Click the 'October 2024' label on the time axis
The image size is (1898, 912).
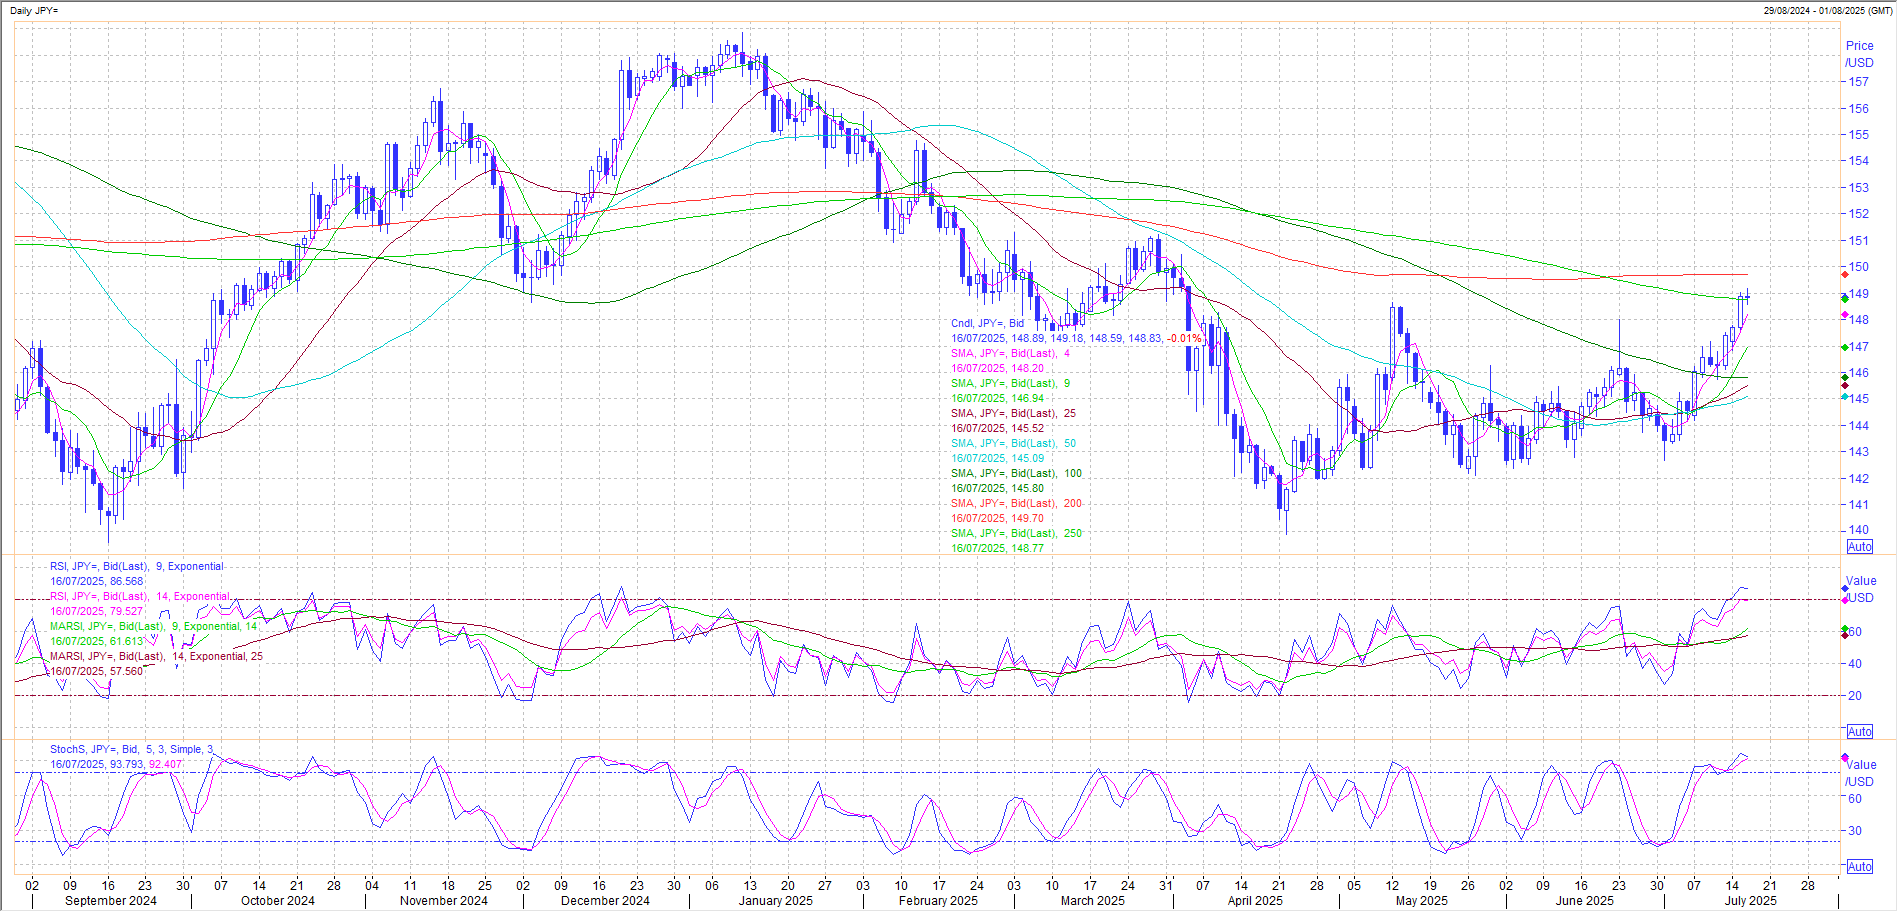click(278, 901)
